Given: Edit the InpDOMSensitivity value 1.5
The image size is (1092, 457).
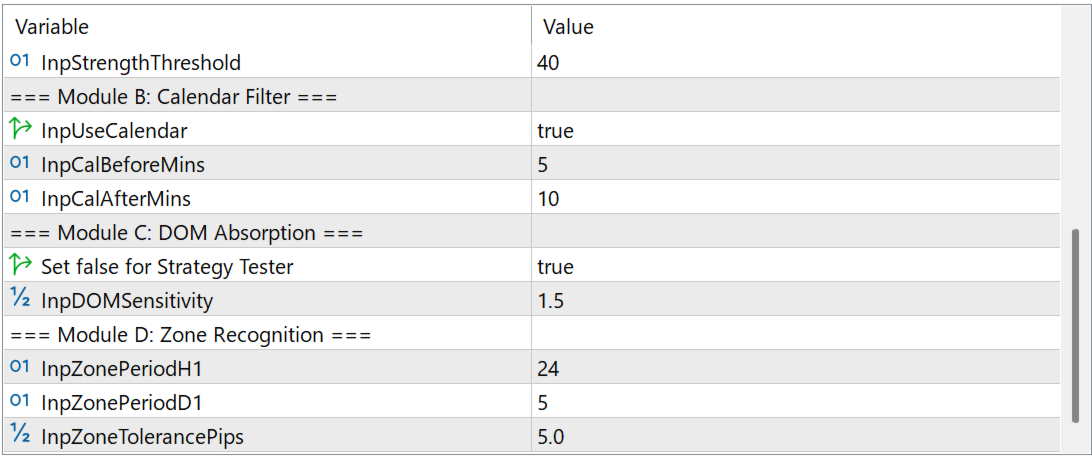Looking at the screenshot, I should click(x=550, y=300).
